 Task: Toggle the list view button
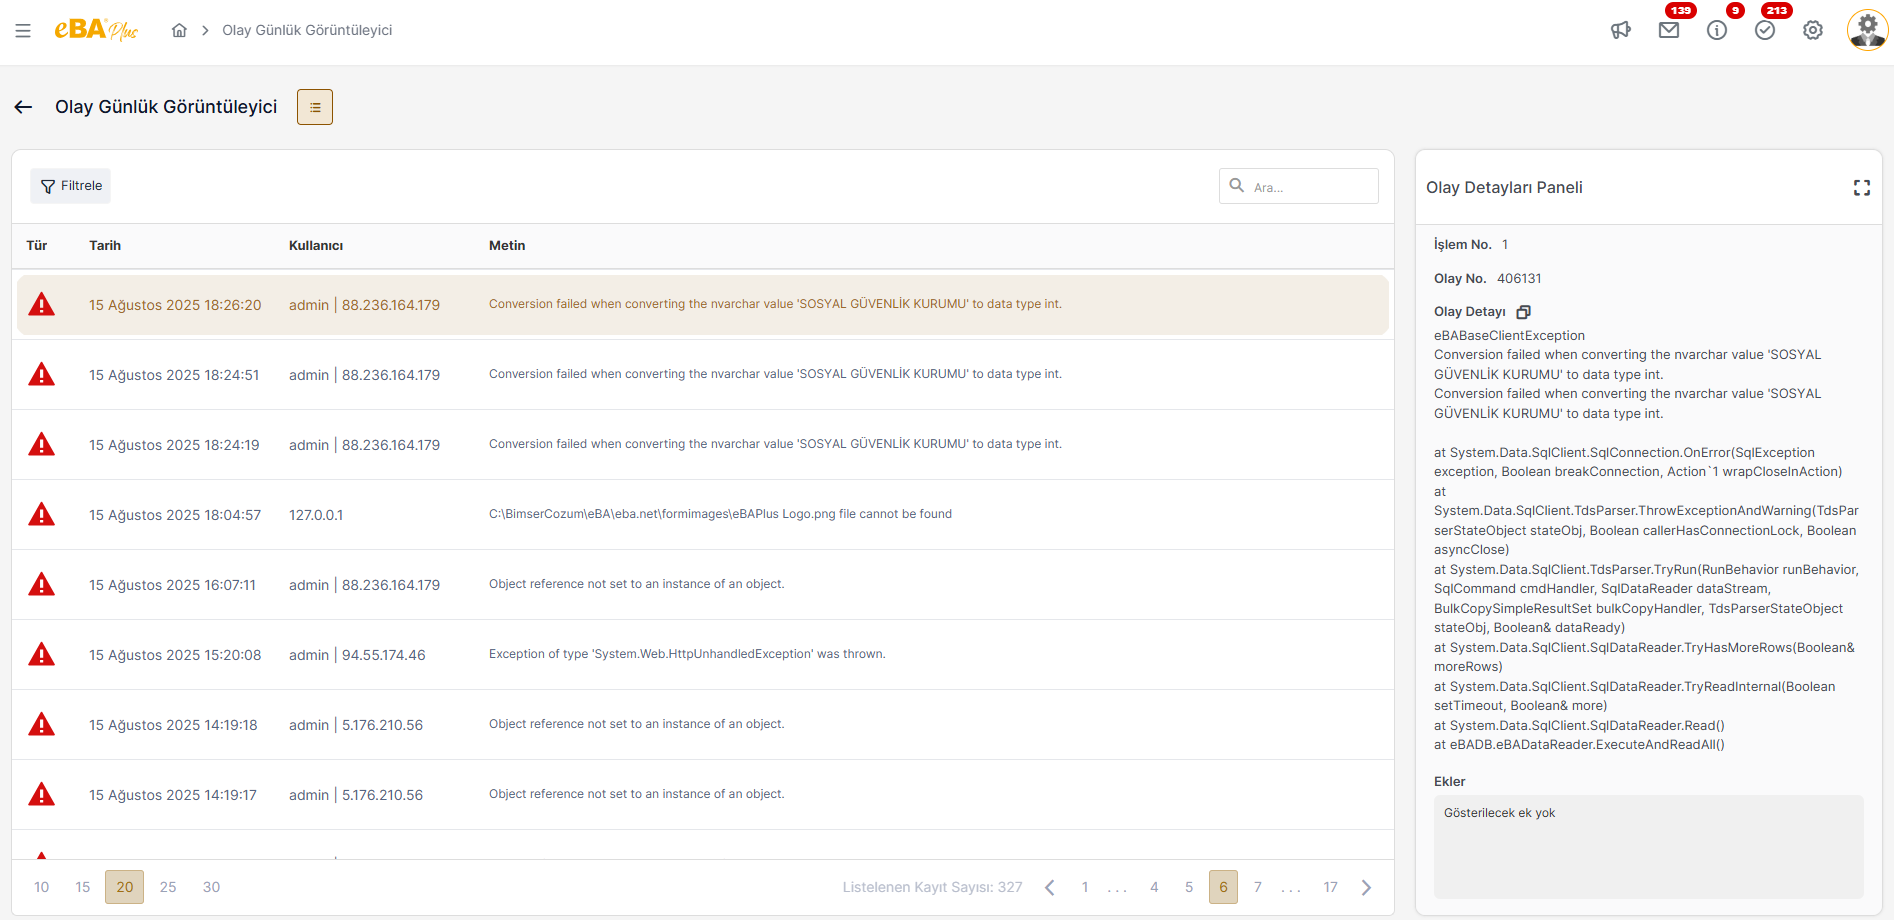pyautogui.click(x=315, y=107)
